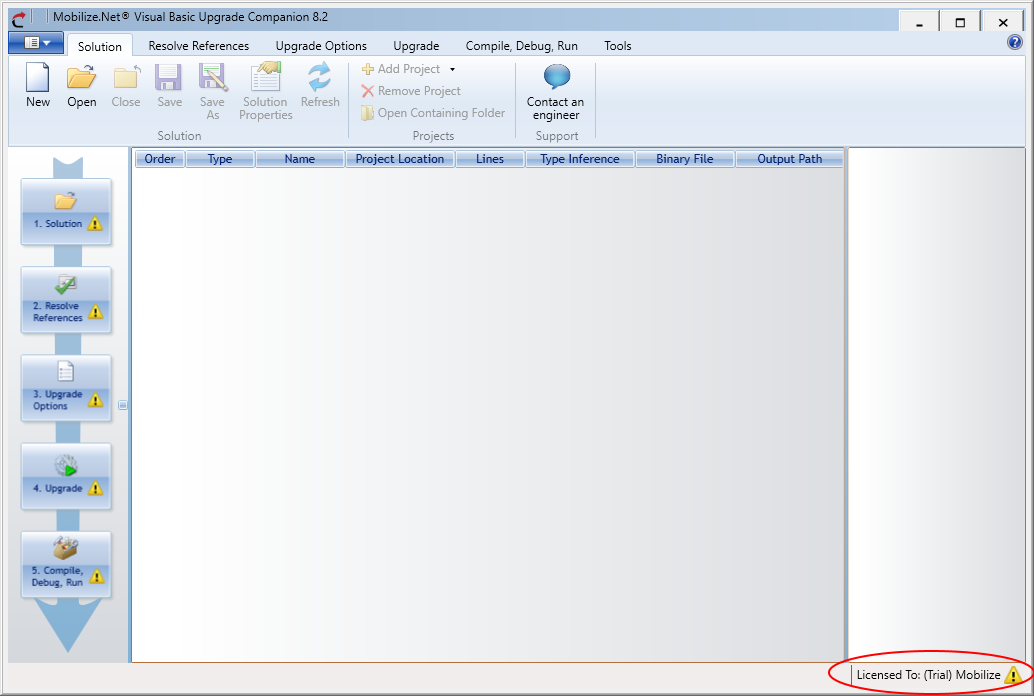Open the Tools tab
The image size is (1034, 696).
click(x=618, y=46)
